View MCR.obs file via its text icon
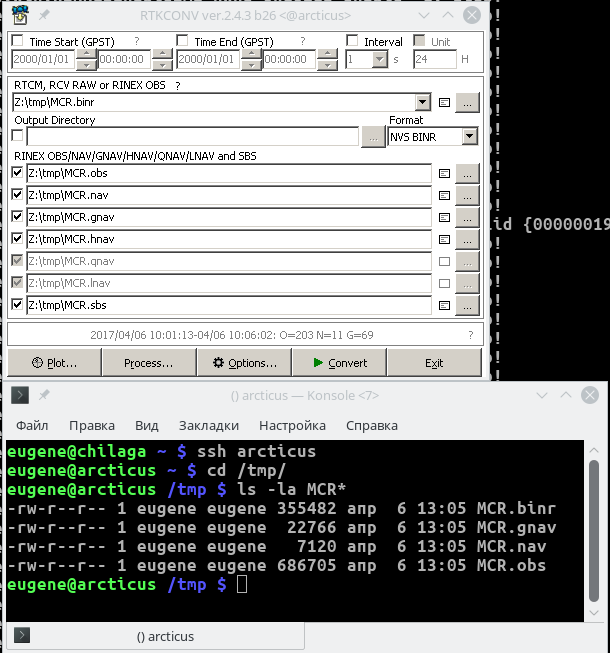 point(445,173)
